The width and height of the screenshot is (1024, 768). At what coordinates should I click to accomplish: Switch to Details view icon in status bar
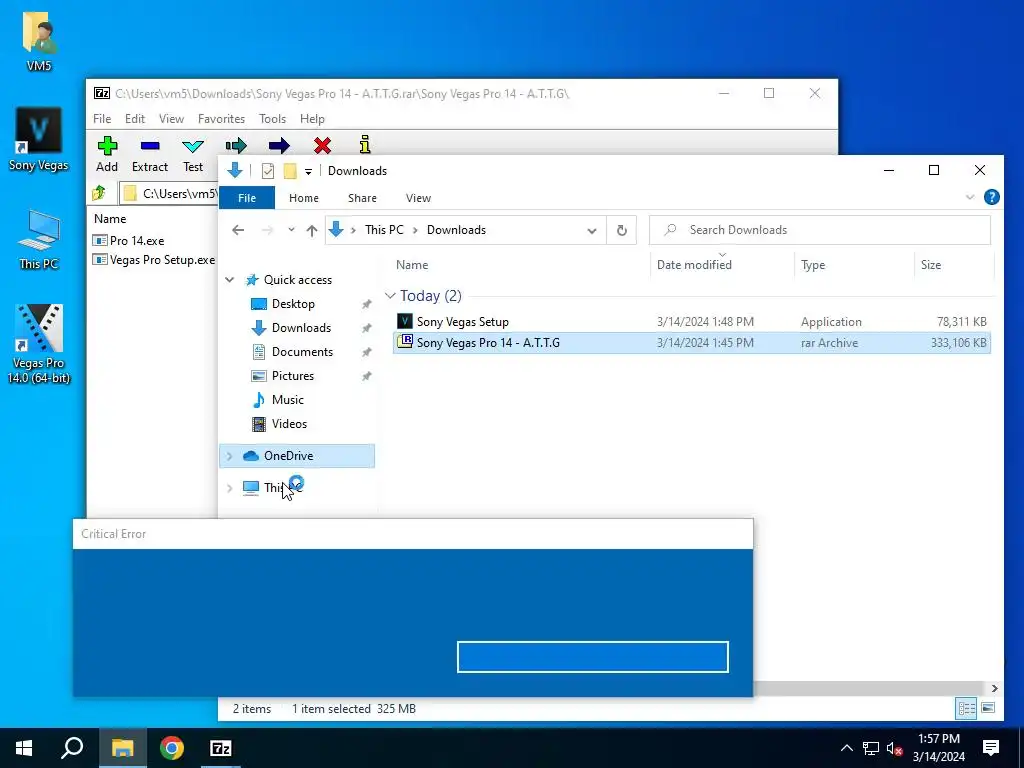pos(967,708)
